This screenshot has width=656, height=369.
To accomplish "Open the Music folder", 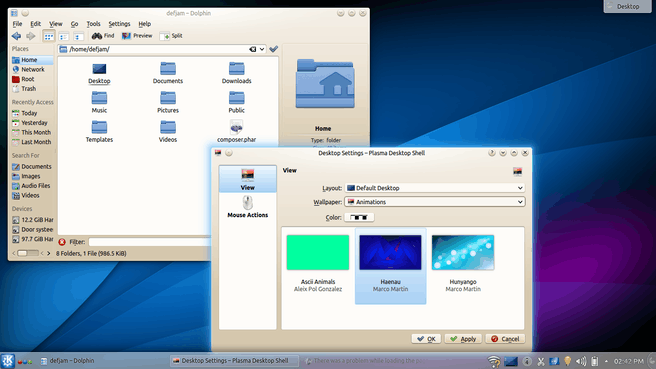I will tap(99, 102).
